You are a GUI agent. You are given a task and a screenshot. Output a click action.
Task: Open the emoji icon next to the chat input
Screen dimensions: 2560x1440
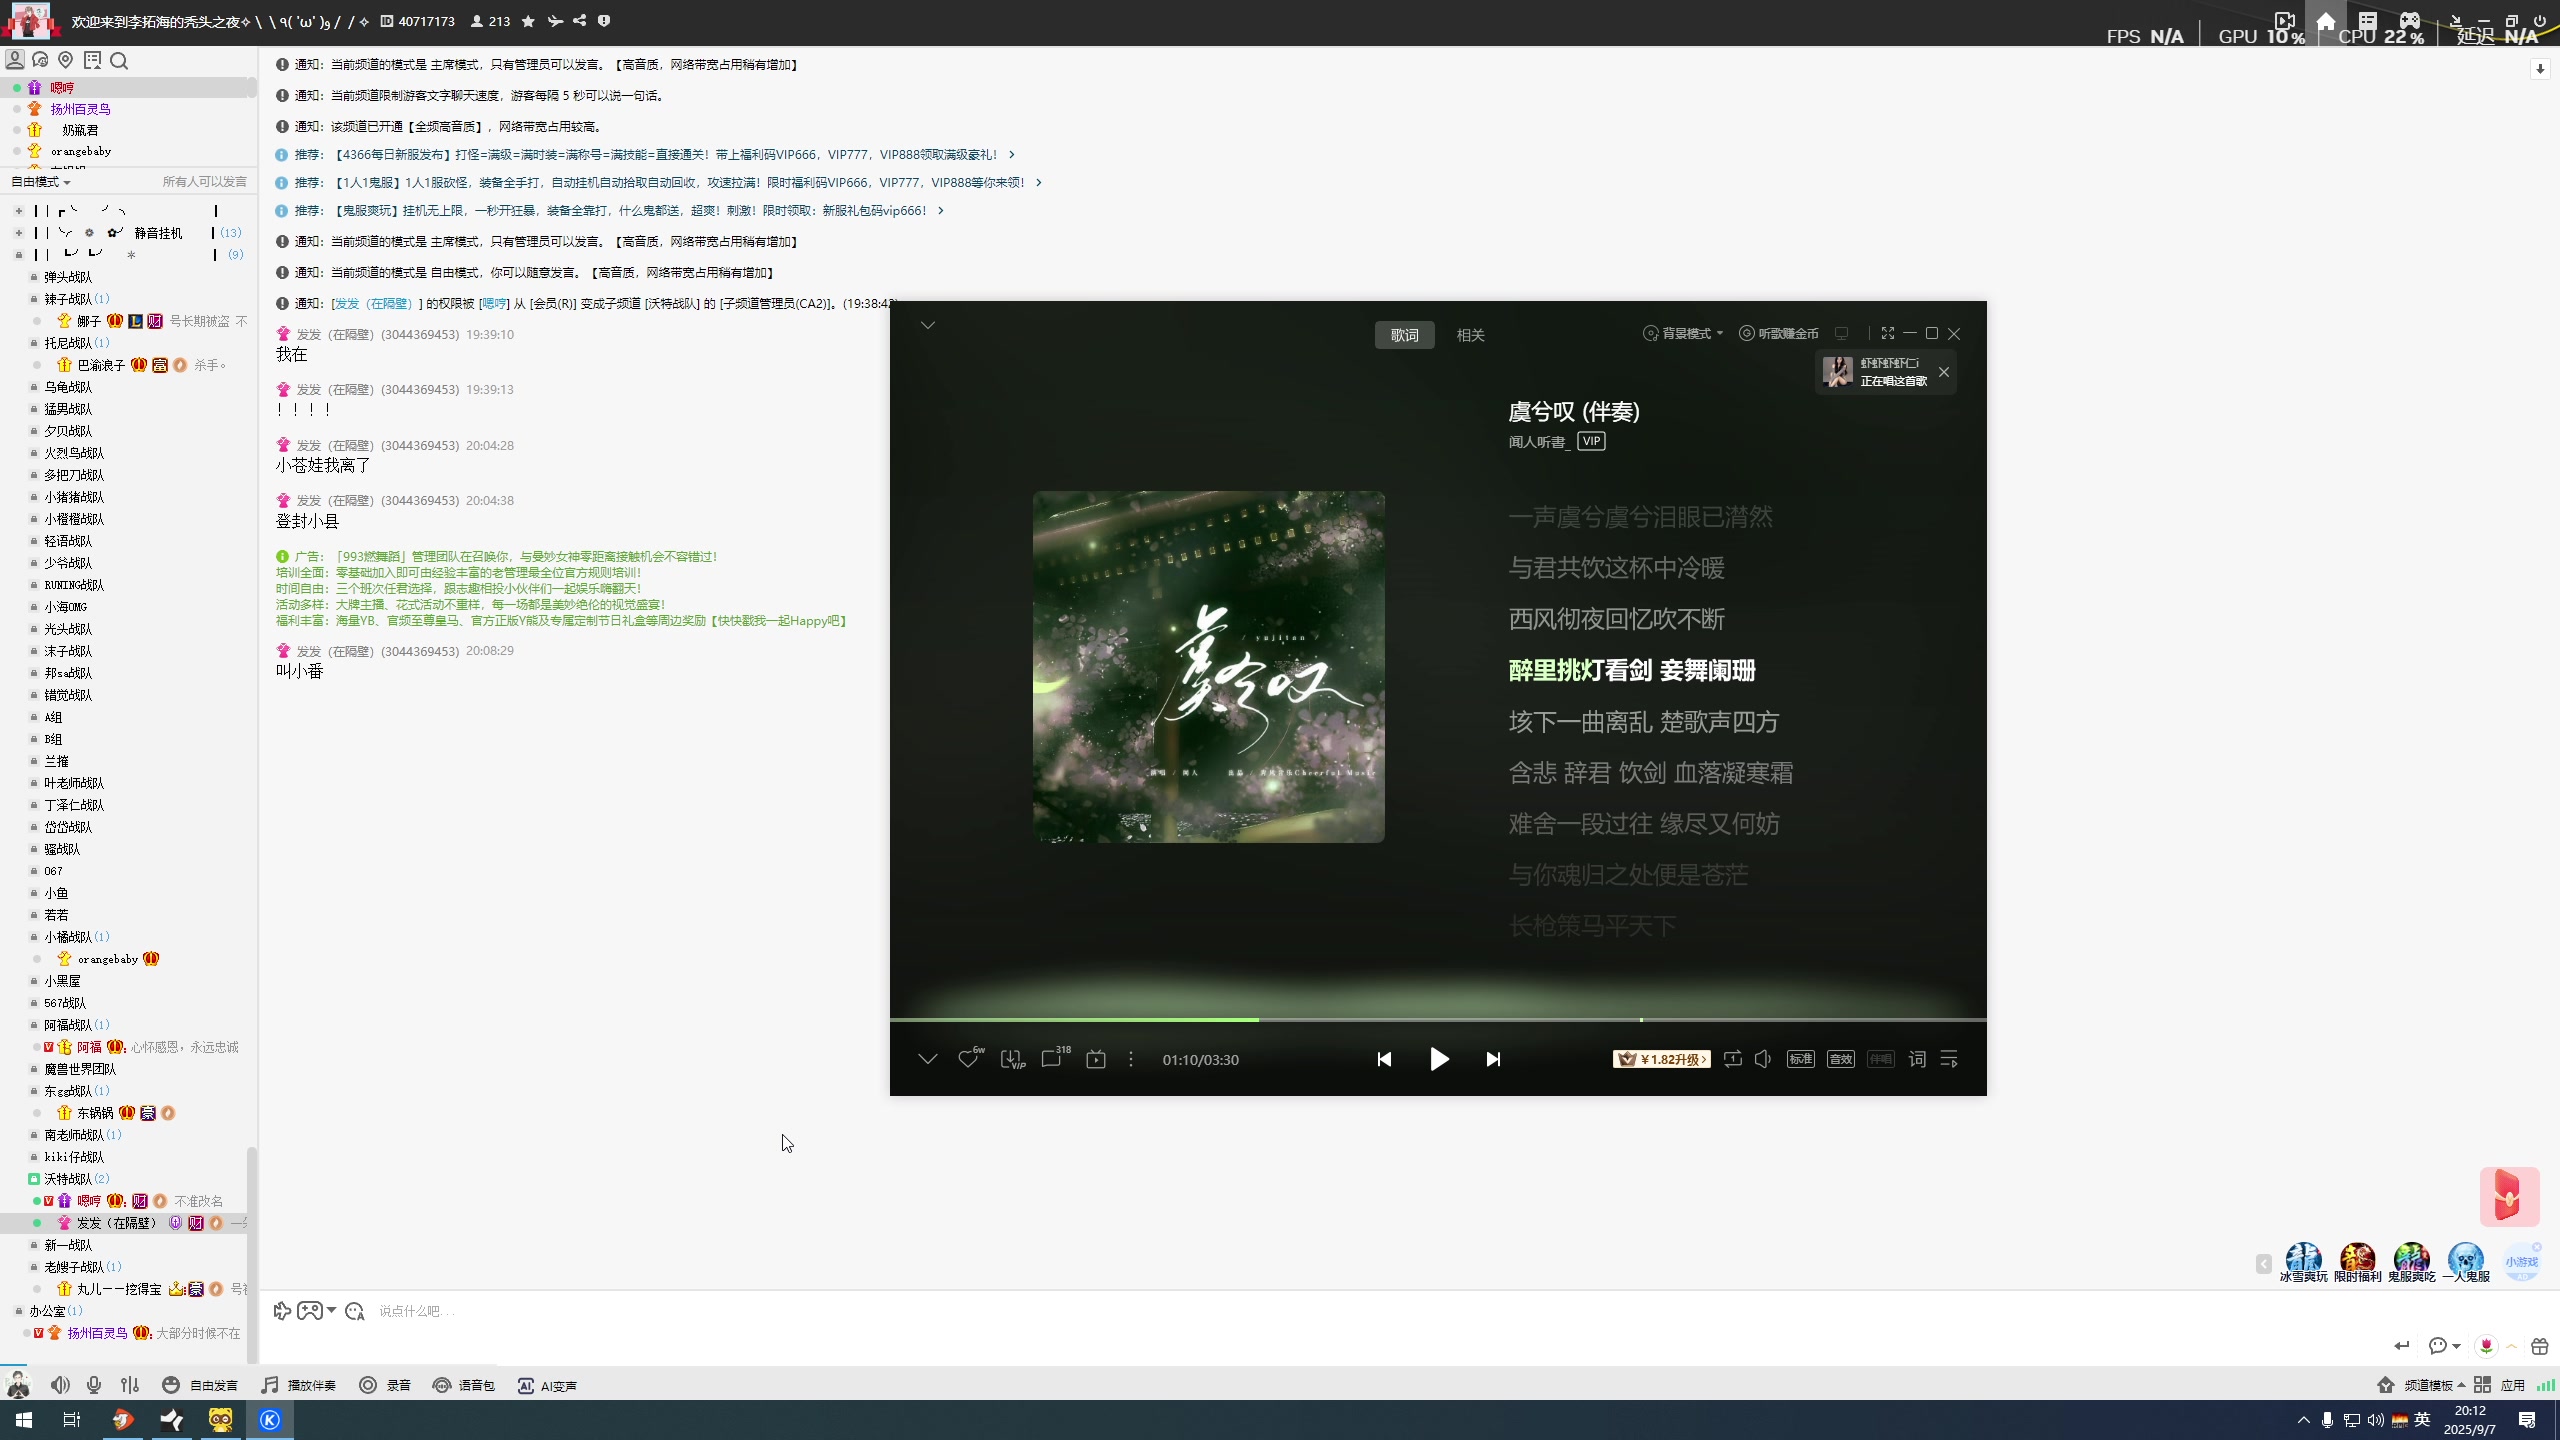tap(354, 1311)
